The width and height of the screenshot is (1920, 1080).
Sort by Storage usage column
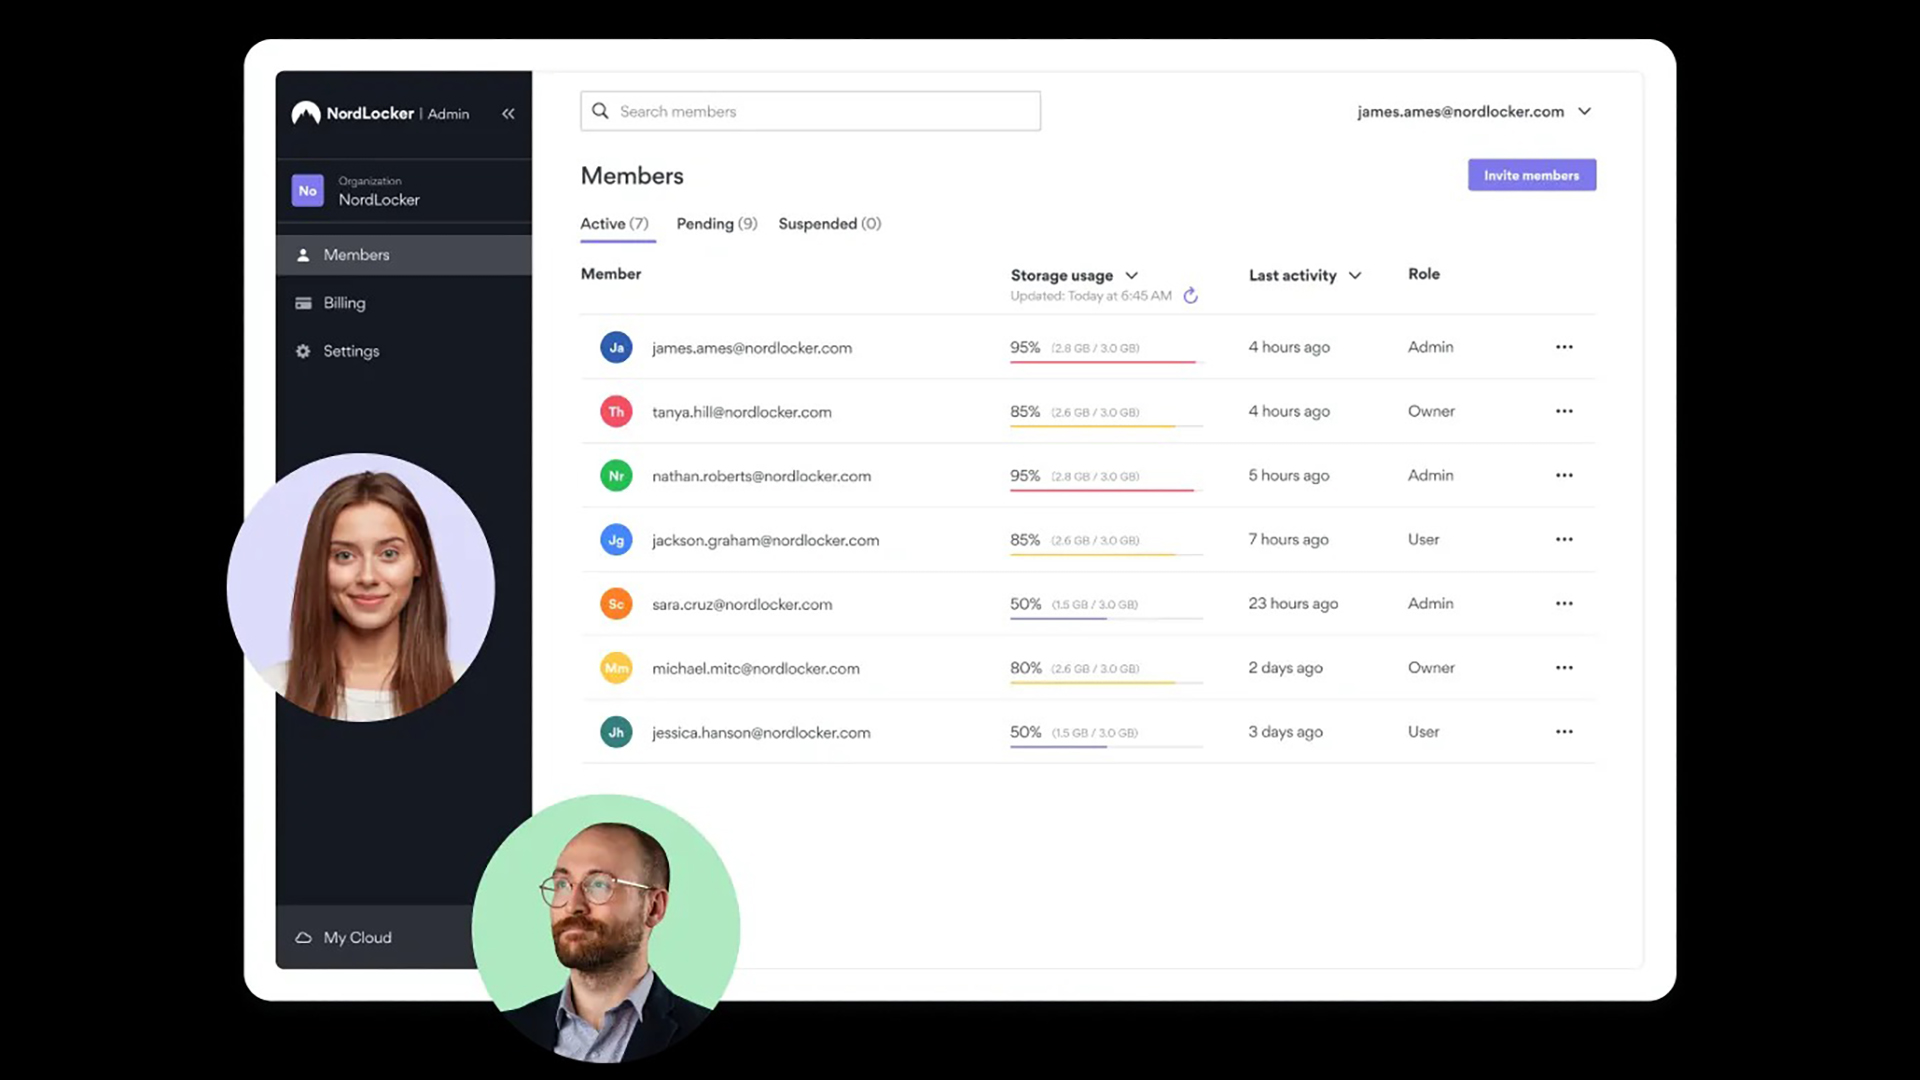click(x=1074, y=275)
